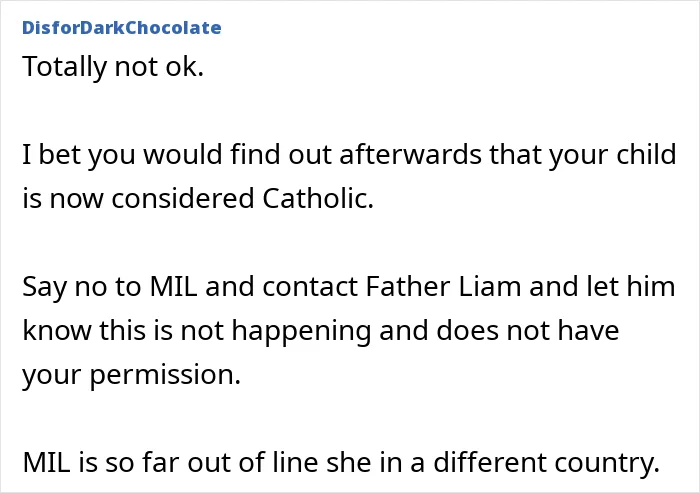Click the name 'Father Liam' in the text
Image resolution: width=700 pixels, height=493 pixels.
point(443,286)
